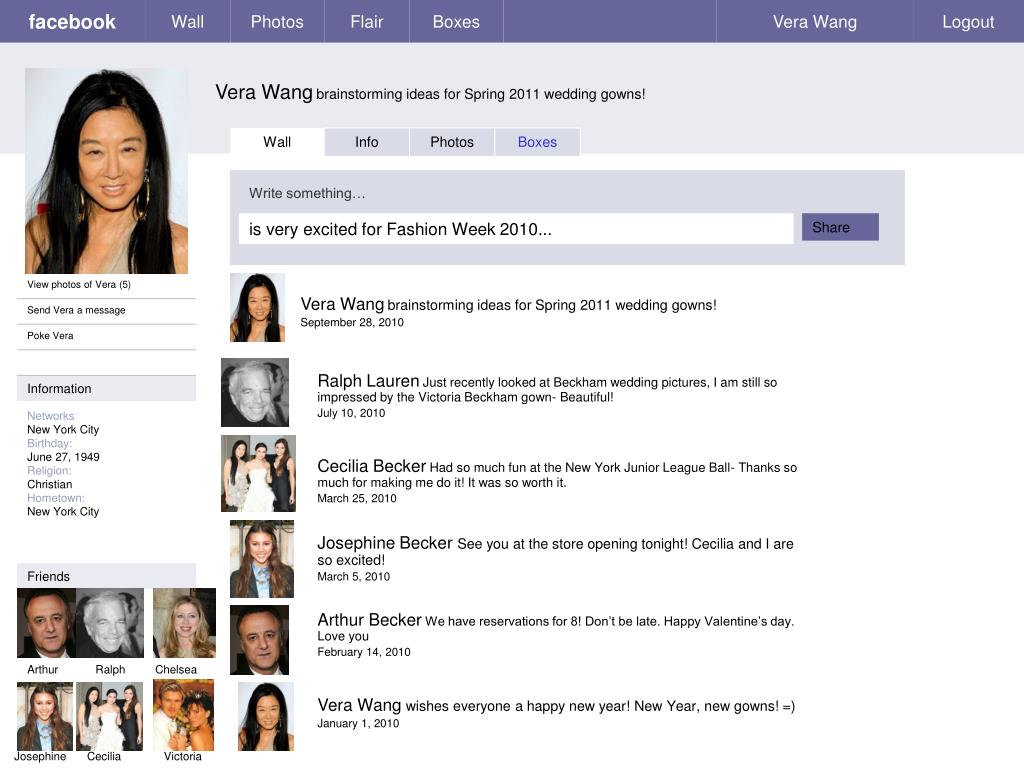The height and width of the screenshot is (768, 1024).
Task: Click the Birthday value June 27, 1949
Action: coord(63,456)
